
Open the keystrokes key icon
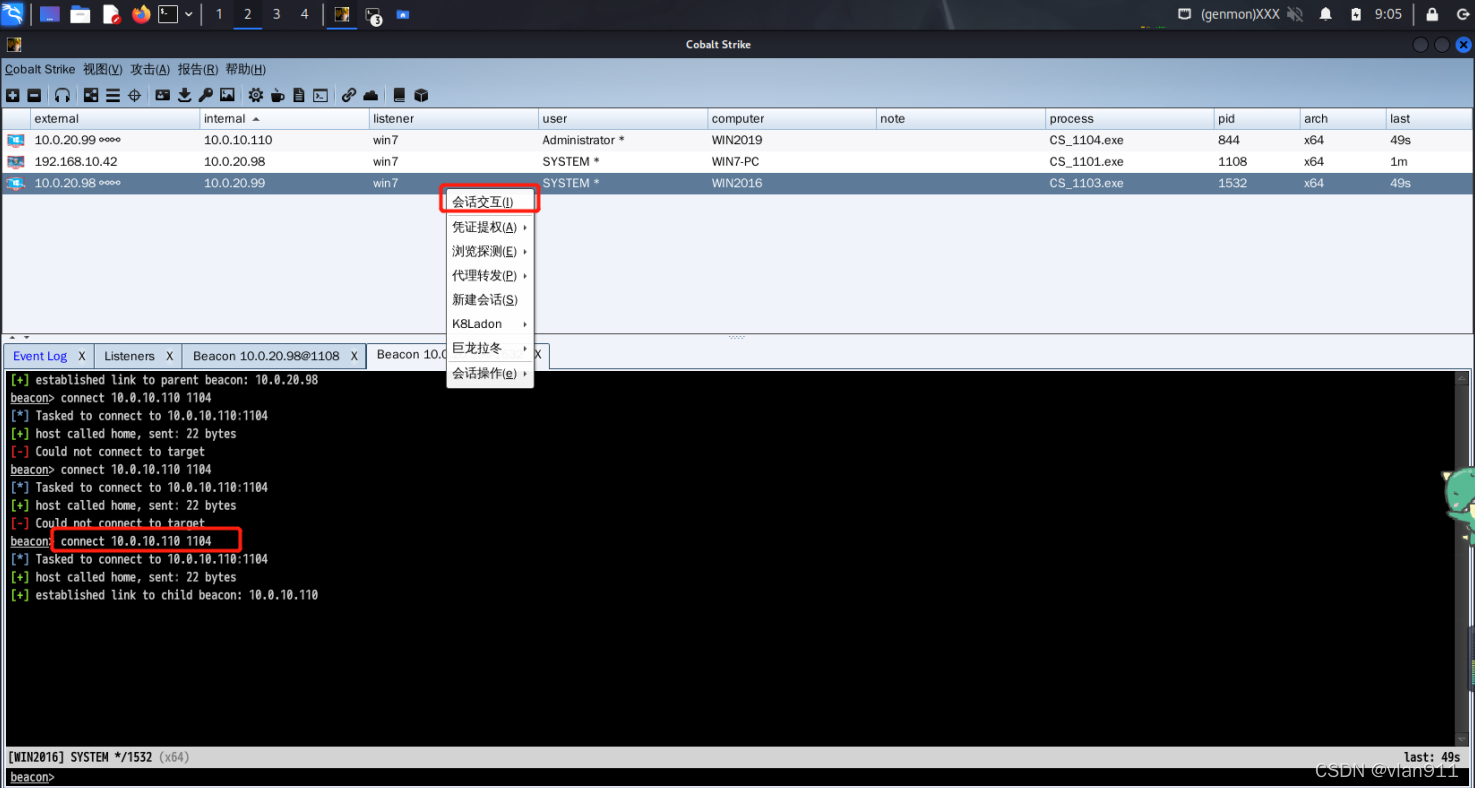tap(206, 95)
